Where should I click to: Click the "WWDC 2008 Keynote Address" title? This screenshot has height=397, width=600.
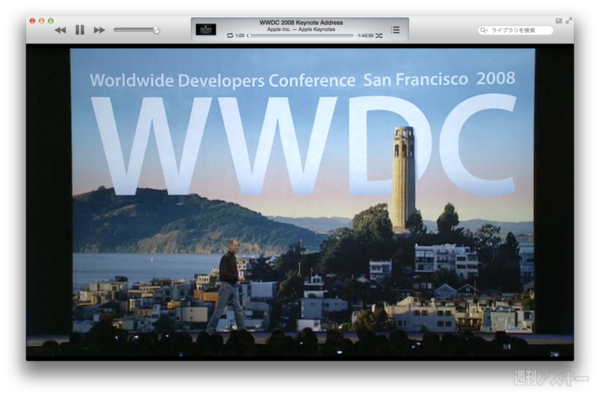[x=301, y=23]
